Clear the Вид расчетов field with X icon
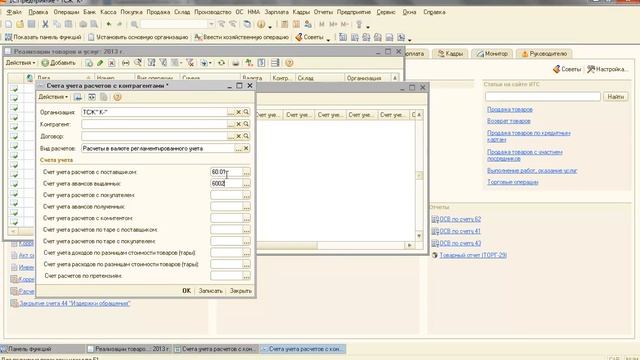The height and width of the screenshot is (360, 640). point(246,149)
